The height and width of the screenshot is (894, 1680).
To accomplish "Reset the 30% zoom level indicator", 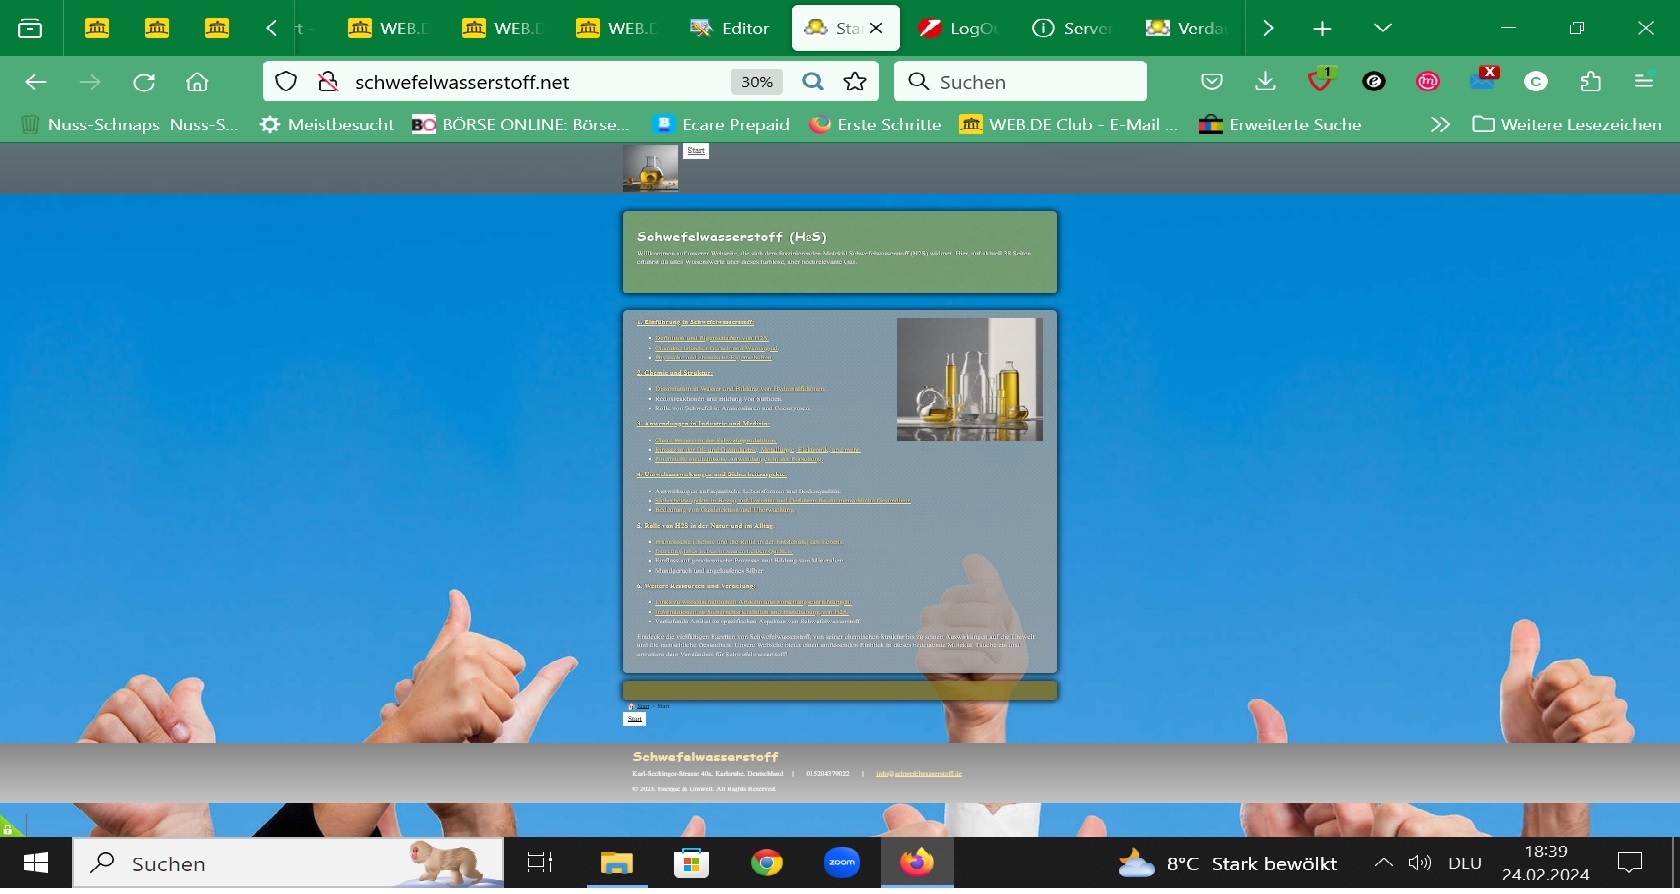I will (x=757, y=82).
